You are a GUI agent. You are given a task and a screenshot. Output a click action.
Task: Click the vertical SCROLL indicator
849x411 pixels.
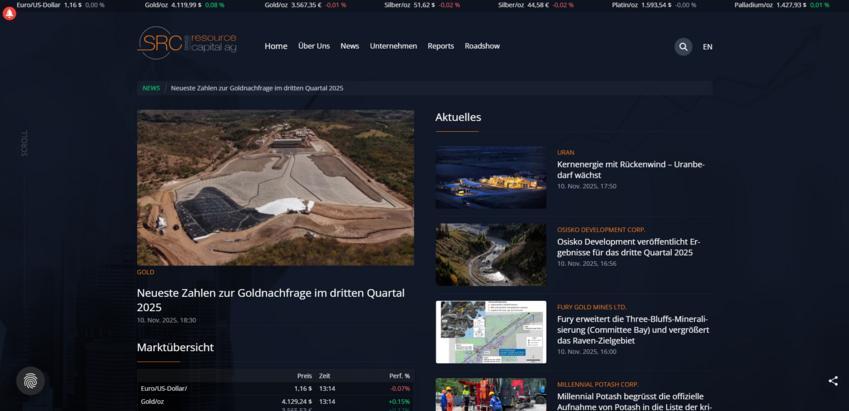point(24,143)
